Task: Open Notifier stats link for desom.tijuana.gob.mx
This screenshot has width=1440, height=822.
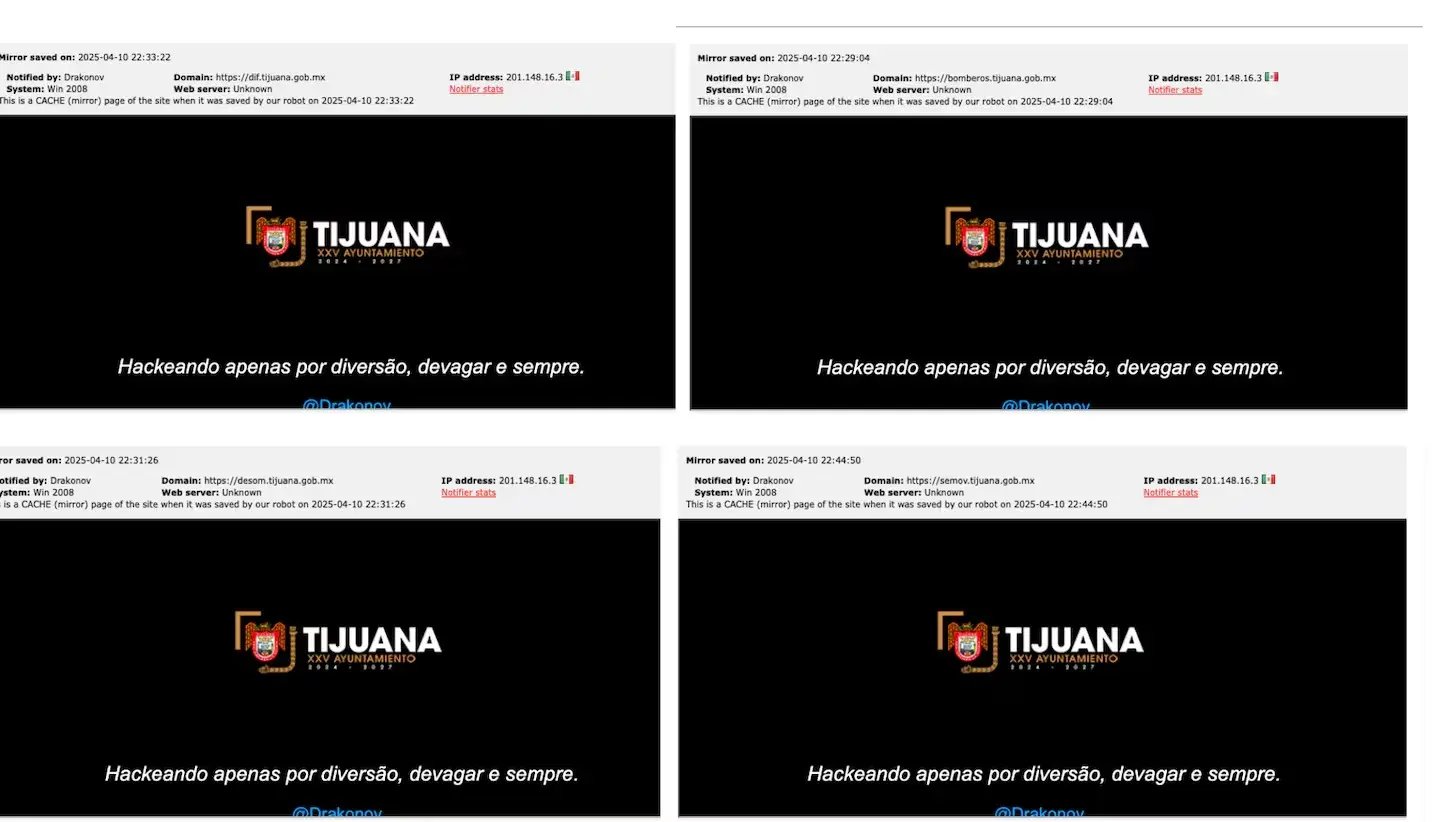Action: (468, 492)
